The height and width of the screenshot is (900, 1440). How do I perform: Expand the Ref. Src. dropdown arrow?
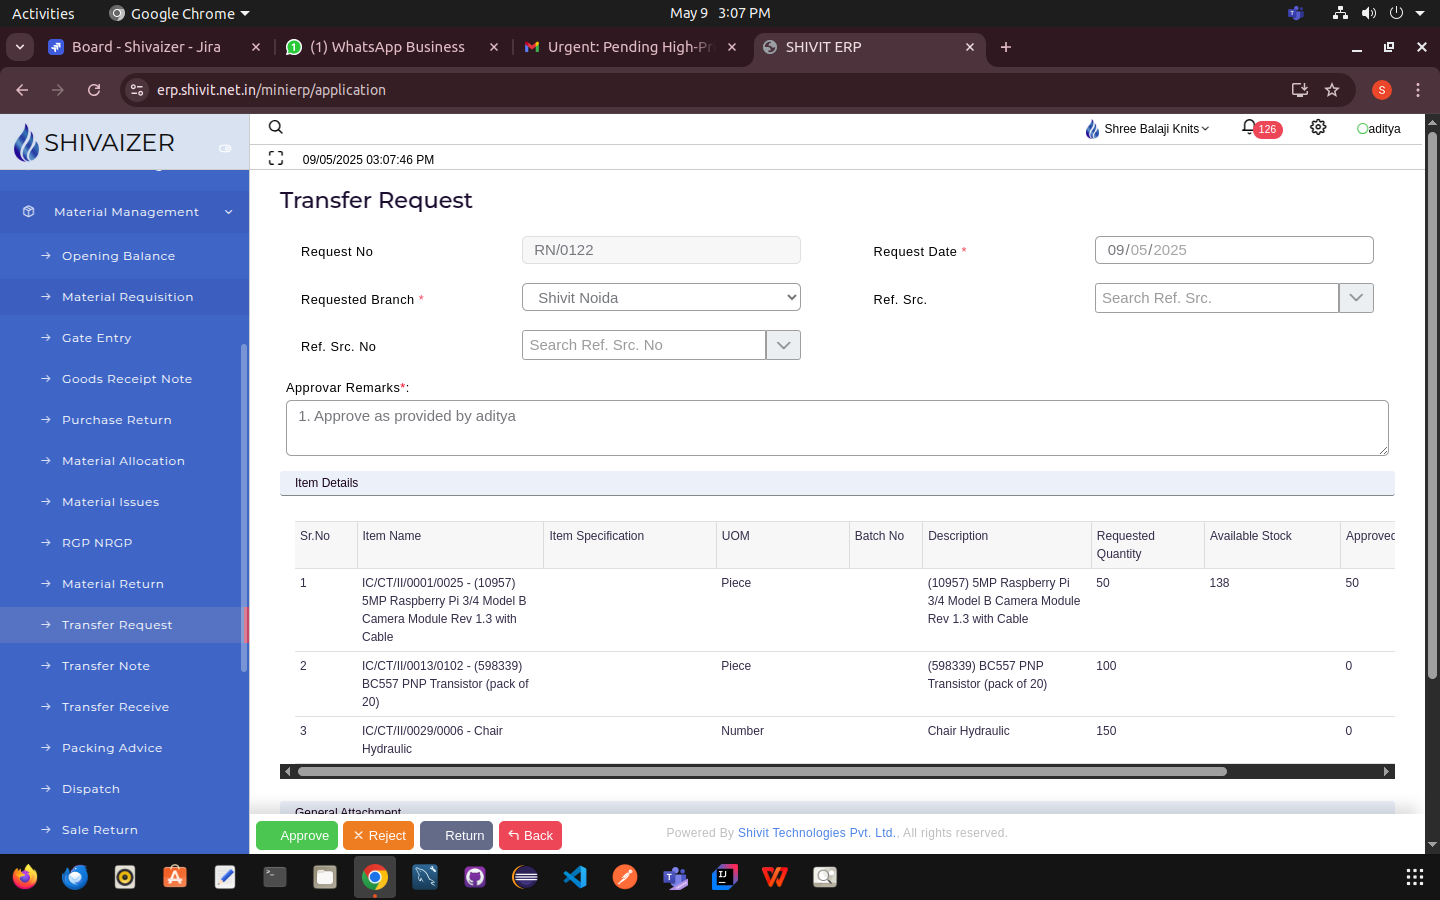coord(1356,298)
